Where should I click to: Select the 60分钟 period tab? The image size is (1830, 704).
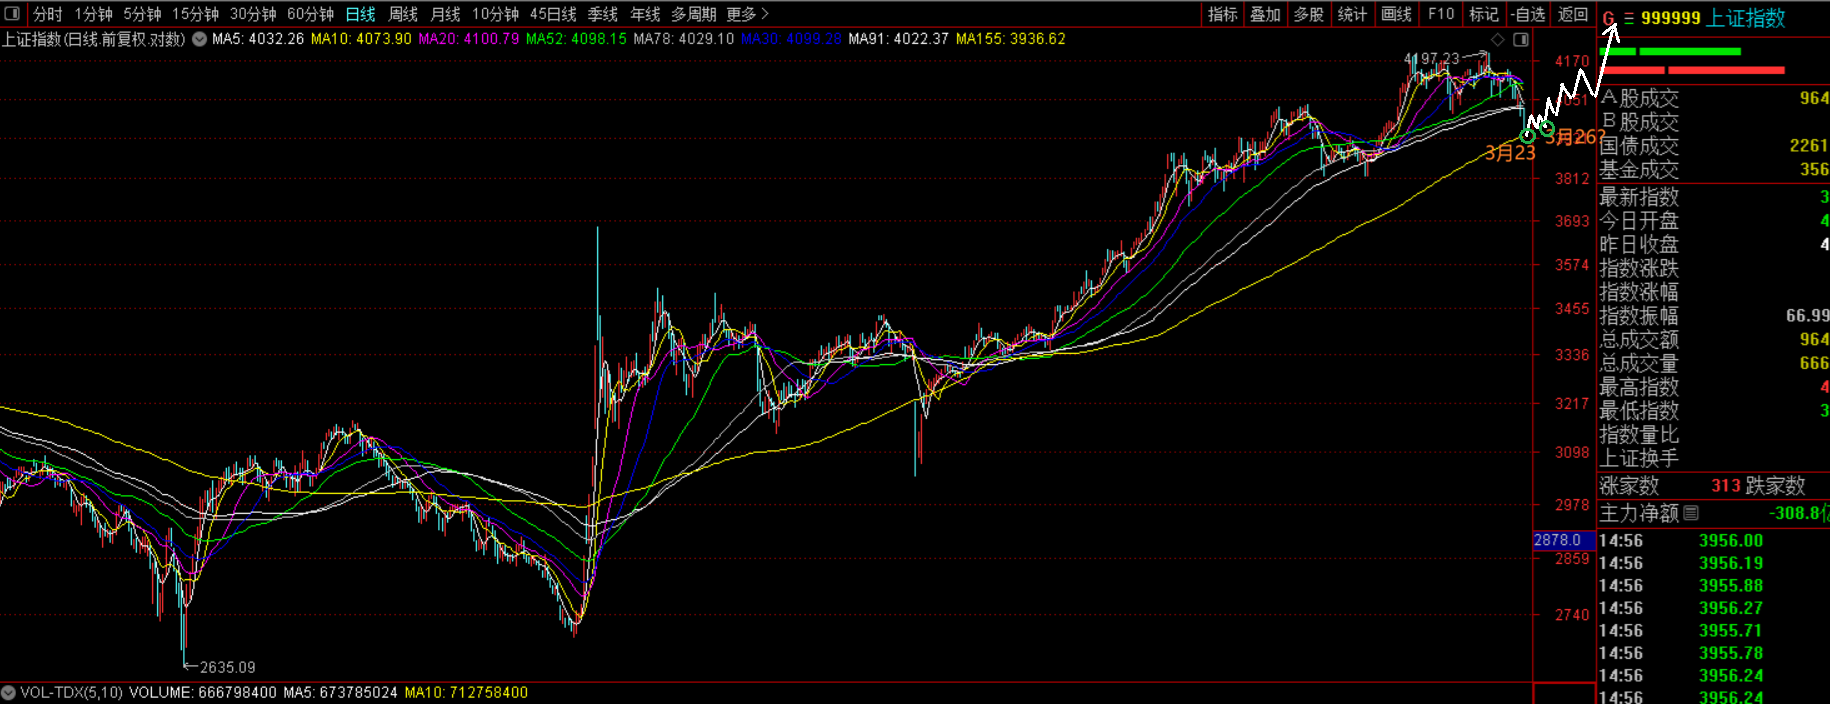pos(310,14)
